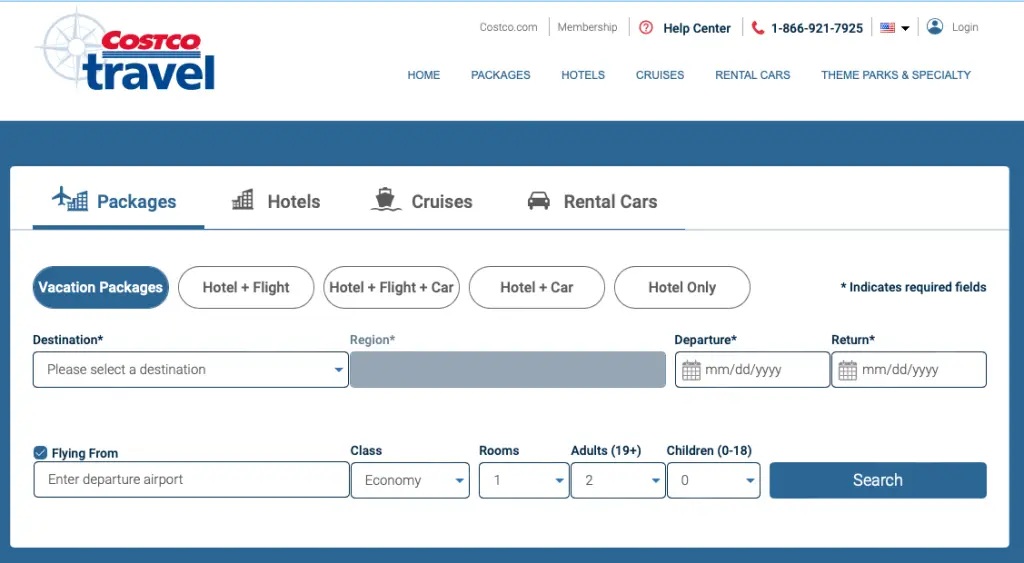1024x563 pixels.
Task: Click the Enter departure airport field
Action: click(191, 479)
